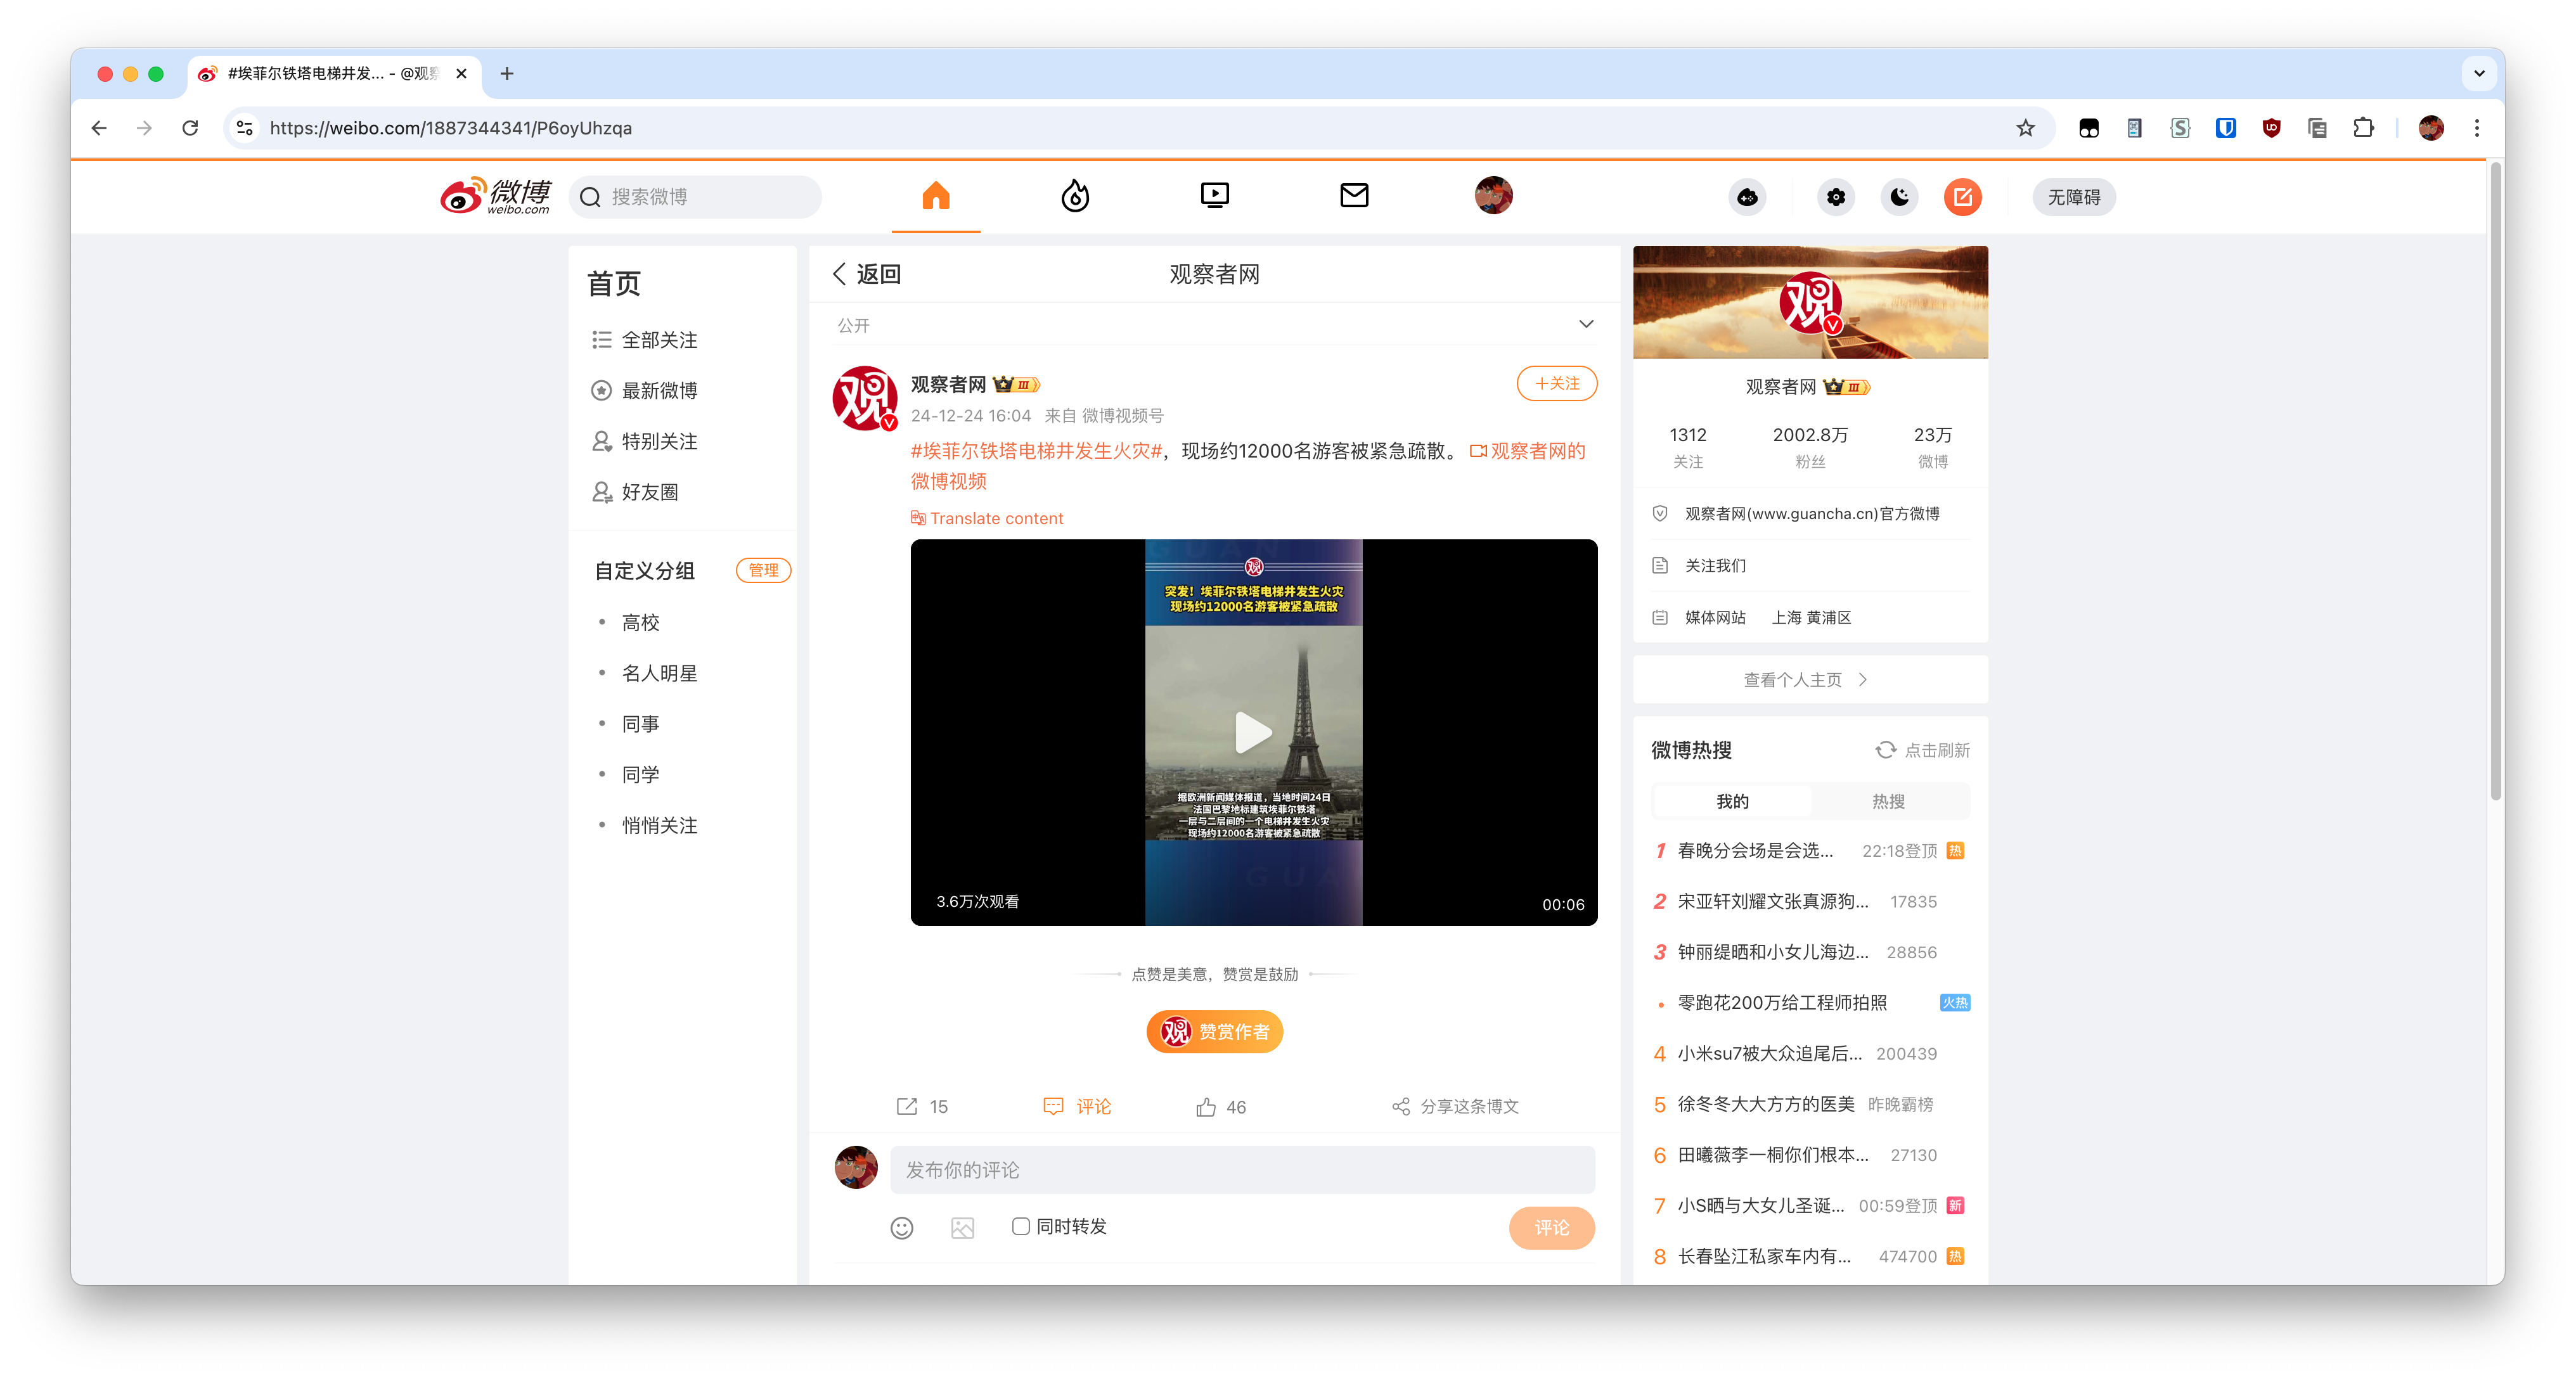This screenshot has height=1379, width=2576.
Task: Switch to the 热搜 tab
Action: (1890, 800)
